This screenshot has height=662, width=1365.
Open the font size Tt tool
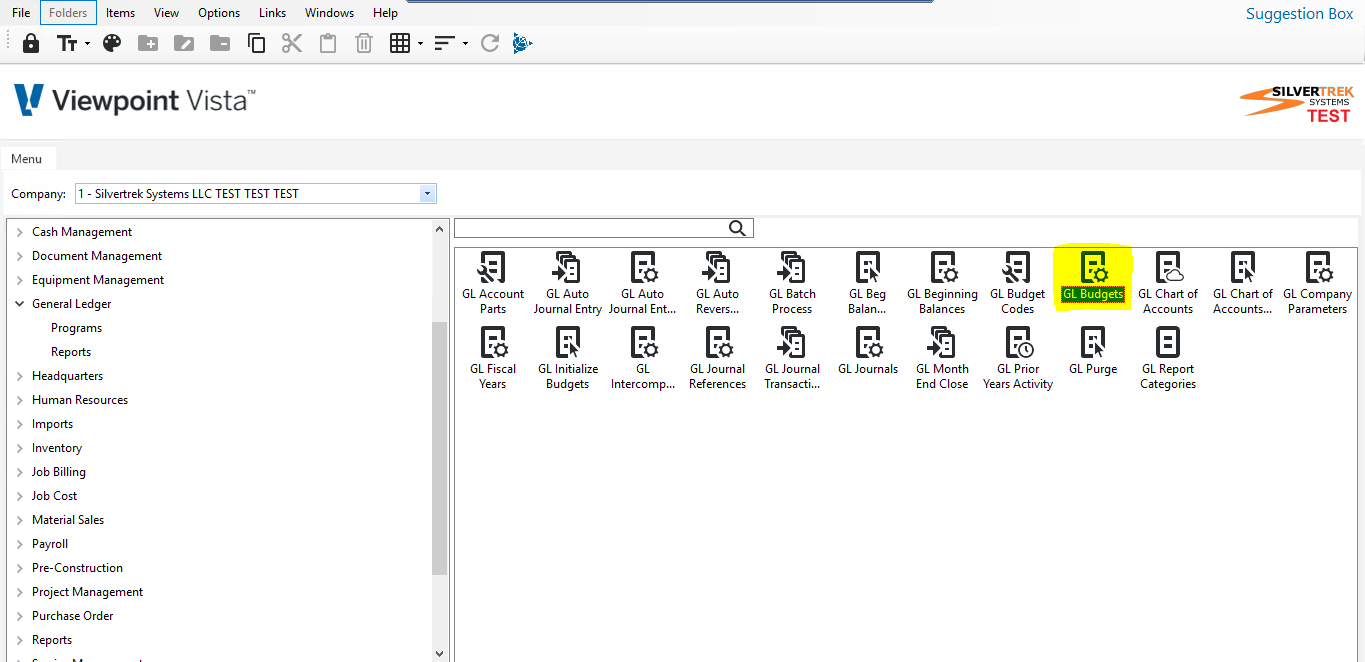pos(68,43)
